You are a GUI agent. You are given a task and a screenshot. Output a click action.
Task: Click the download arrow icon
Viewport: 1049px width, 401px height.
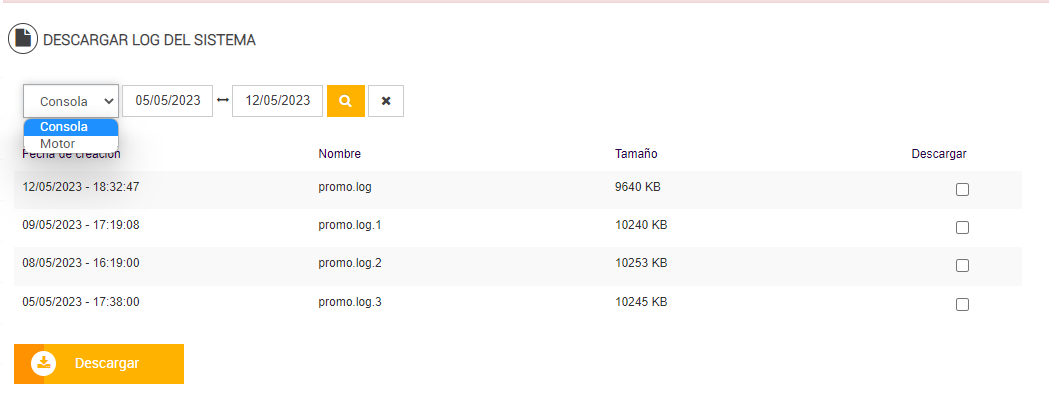(x=43, y=363)
